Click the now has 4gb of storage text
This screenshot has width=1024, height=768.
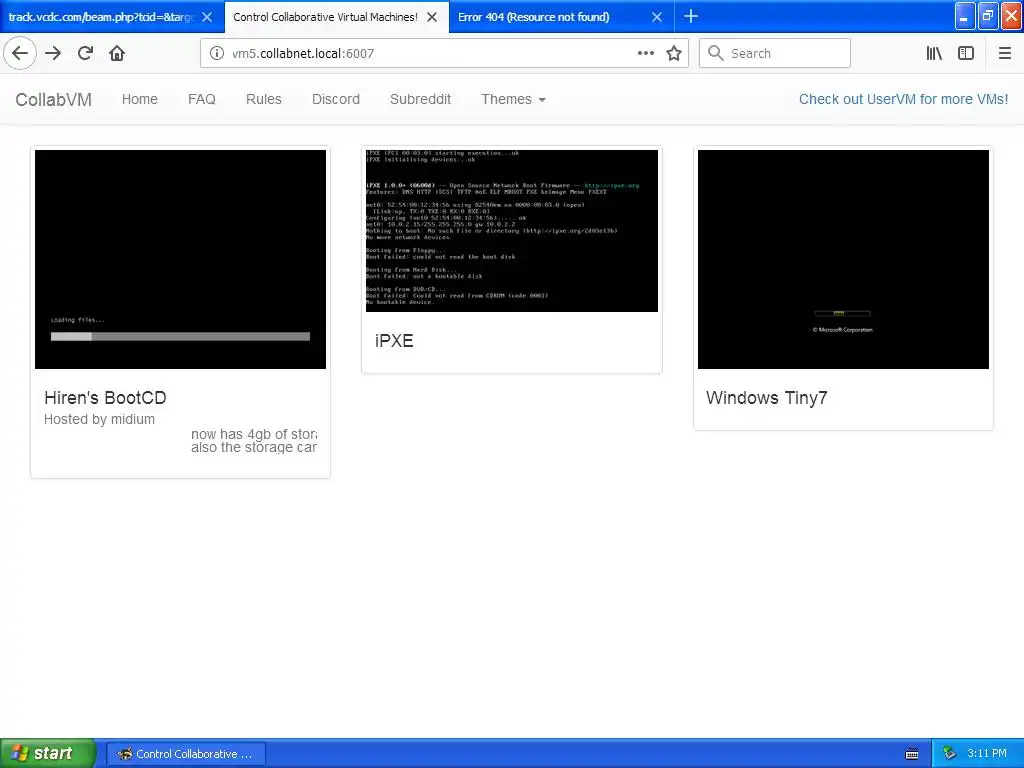tap(254, 434)
